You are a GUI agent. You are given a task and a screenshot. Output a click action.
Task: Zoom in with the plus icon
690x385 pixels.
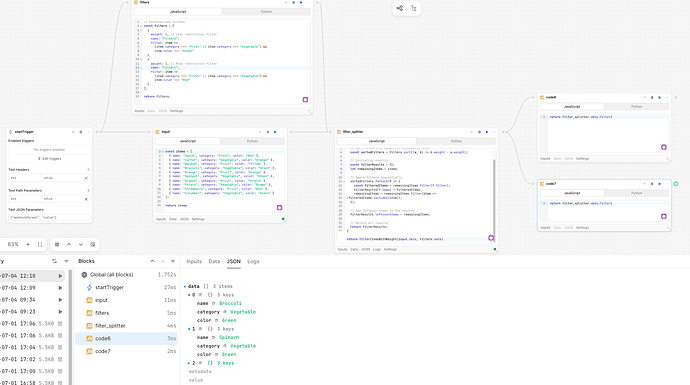pos(28,244)
